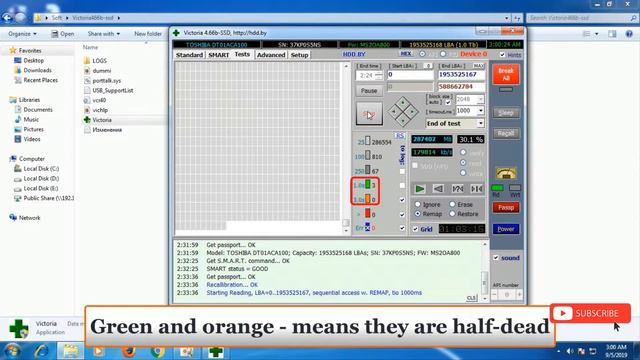Open Victoria file in the Explorer list

click(x=102, y=120)
